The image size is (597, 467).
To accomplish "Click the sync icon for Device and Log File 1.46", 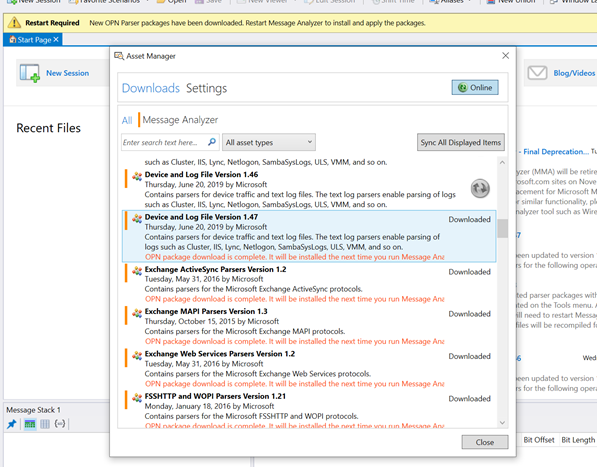I will pos(480,188).
